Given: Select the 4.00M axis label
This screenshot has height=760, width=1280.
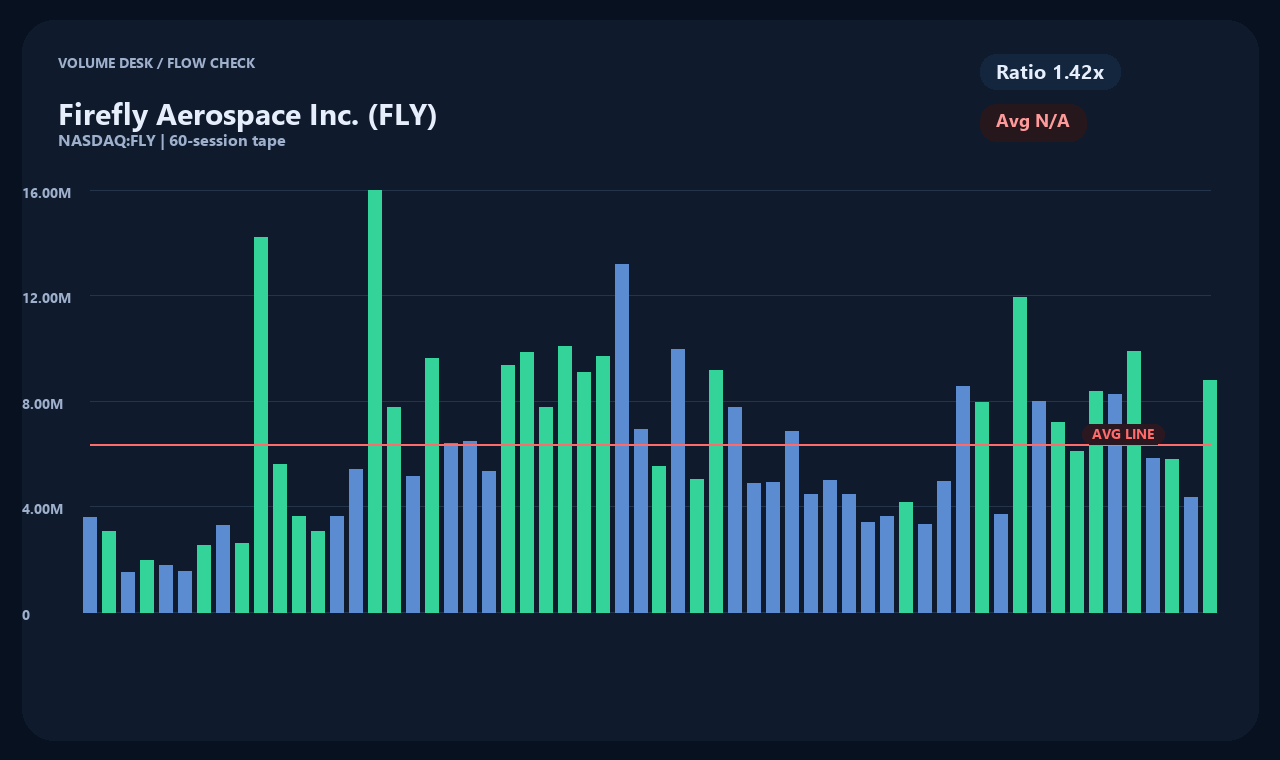Looking at the screenshot, I should (43, 509).
